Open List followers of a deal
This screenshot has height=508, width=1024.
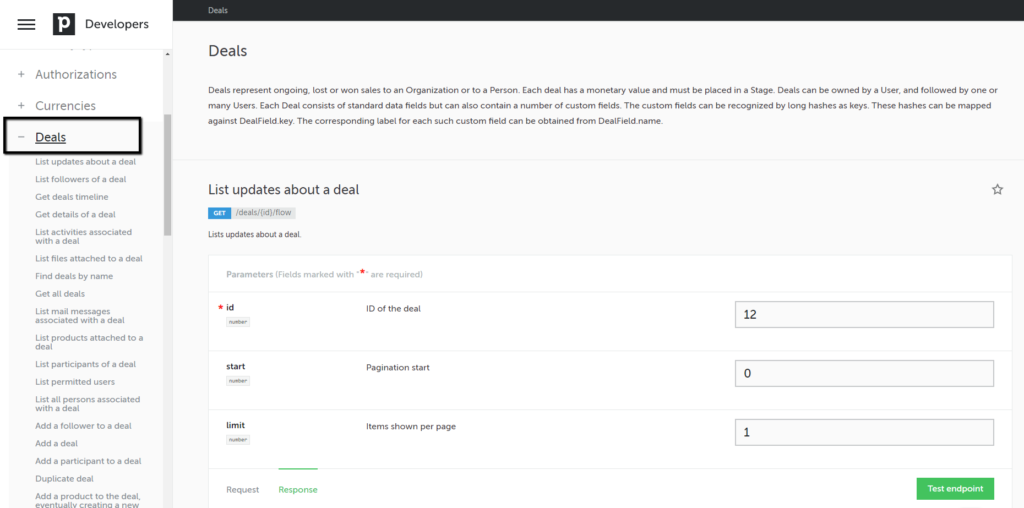[81, 179]
